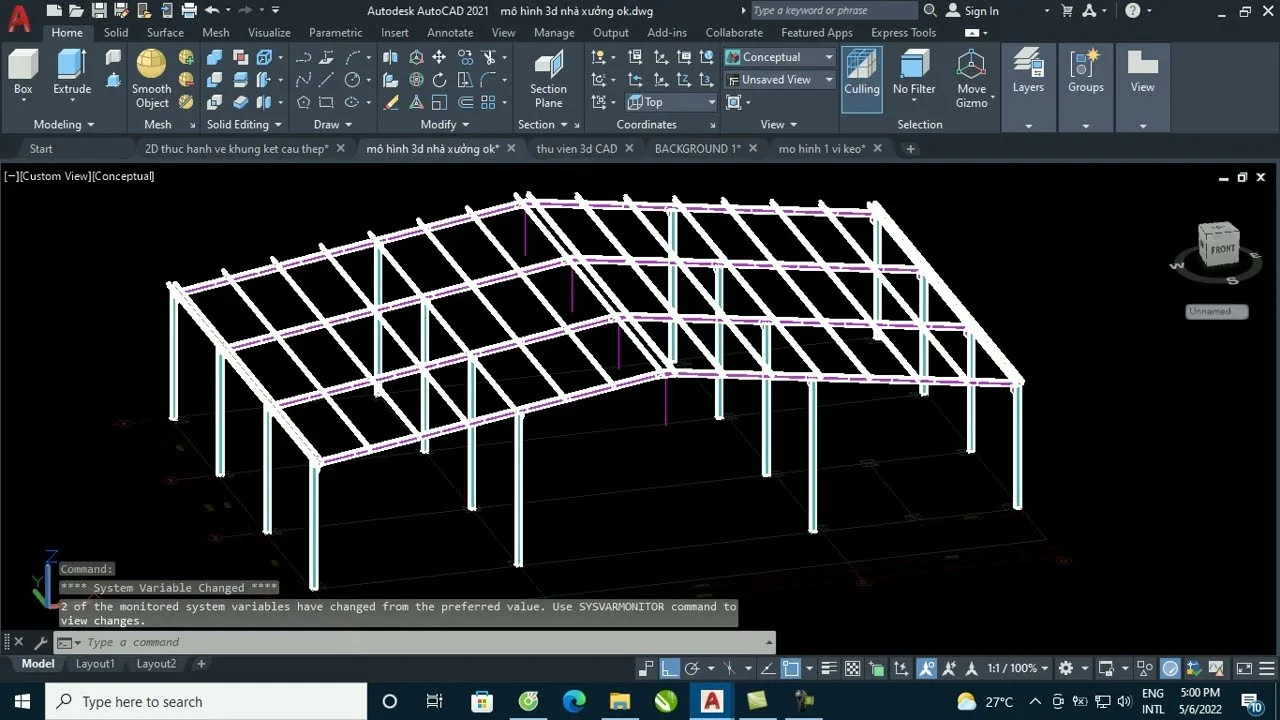1280x720 pixels.
Task: Toggle Ortho mode in status bar
Action: [670, 668]
